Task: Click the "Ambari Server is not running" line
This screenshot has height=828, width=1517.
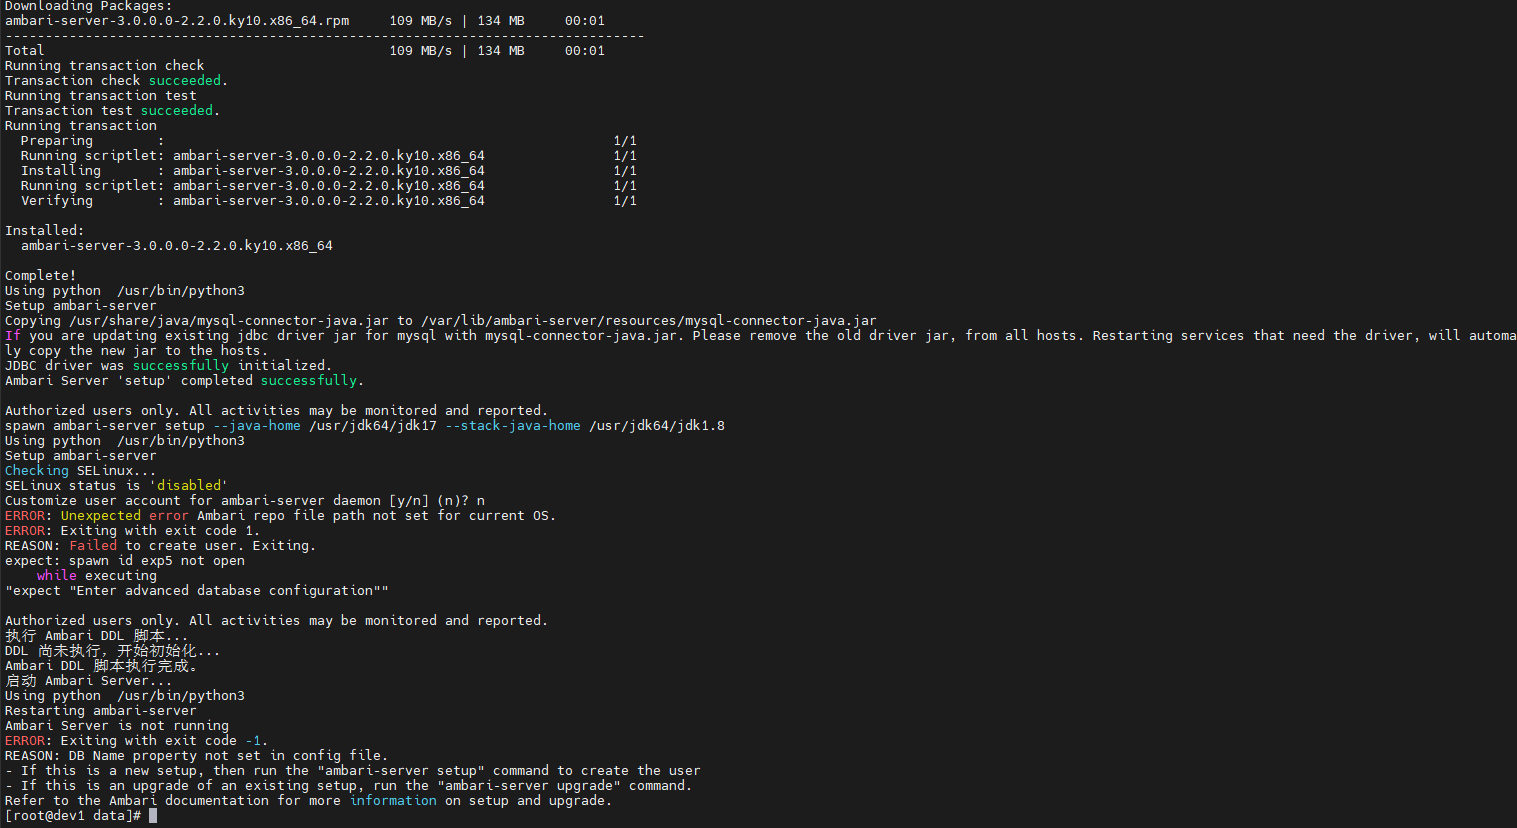Action: click(117, 726)
